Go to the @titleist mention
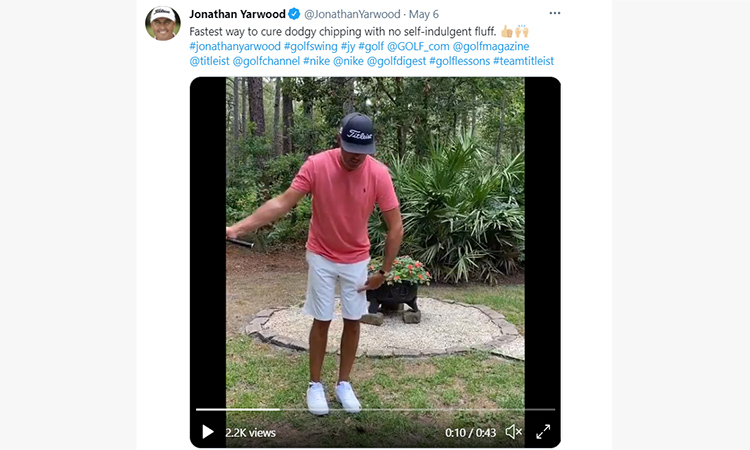This screenshot has width=750, height=450. point(210,61)
